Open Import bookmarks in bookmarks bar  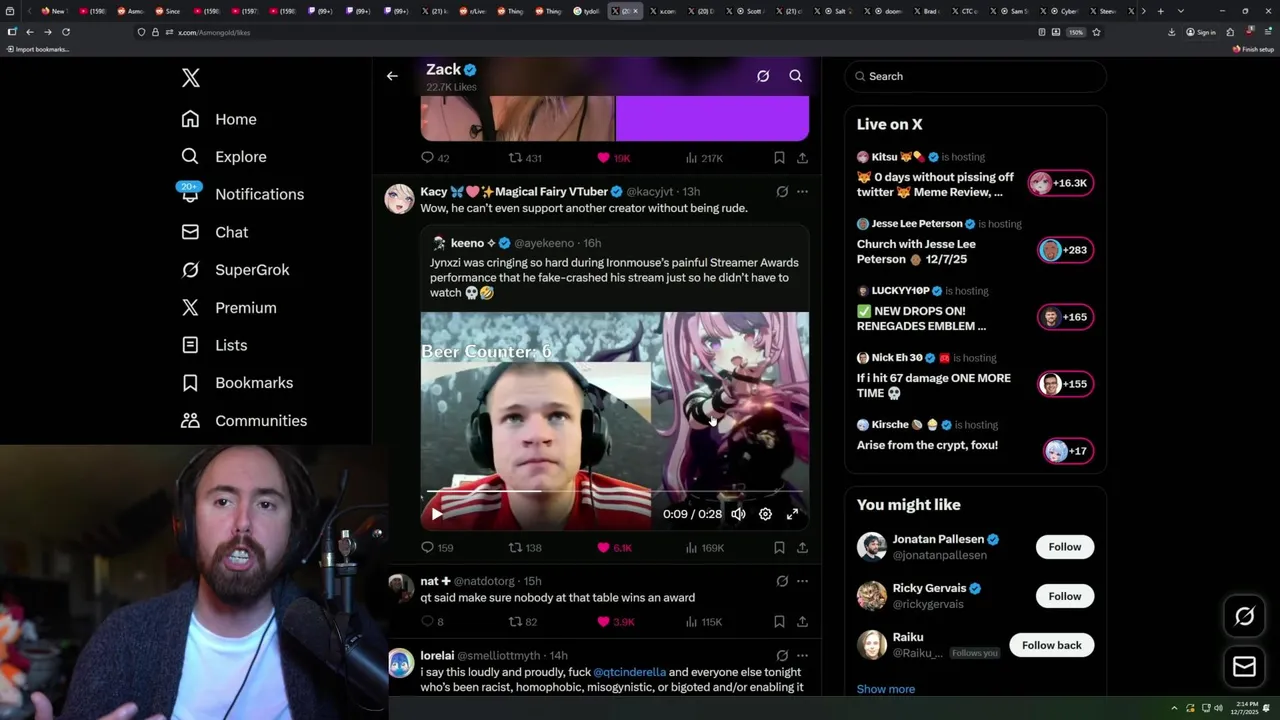[38, 49]
